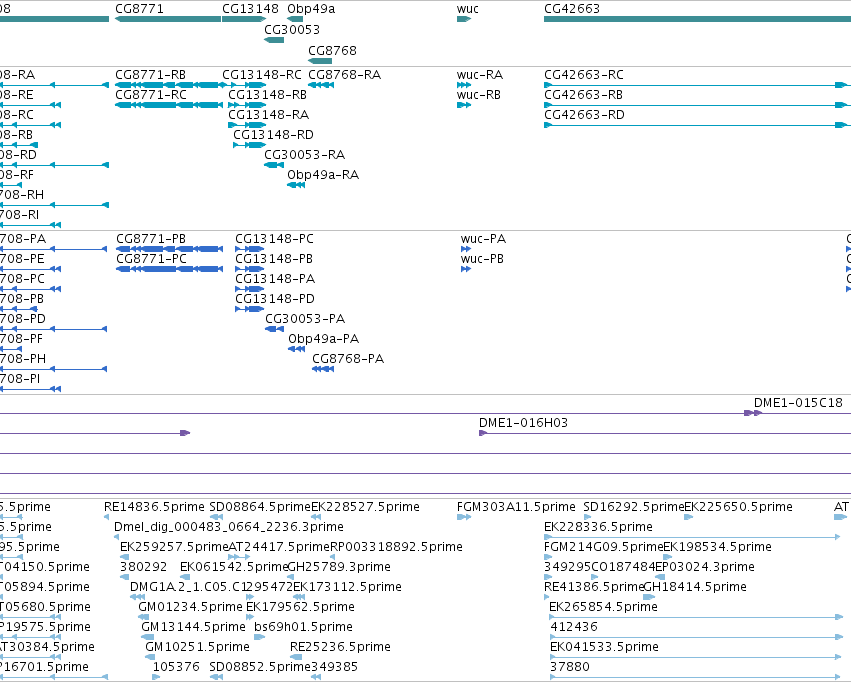Click the CG8768-RA transcript label
Image resolution: width=851 pixels, height=682 pixels.
[345, 74]
